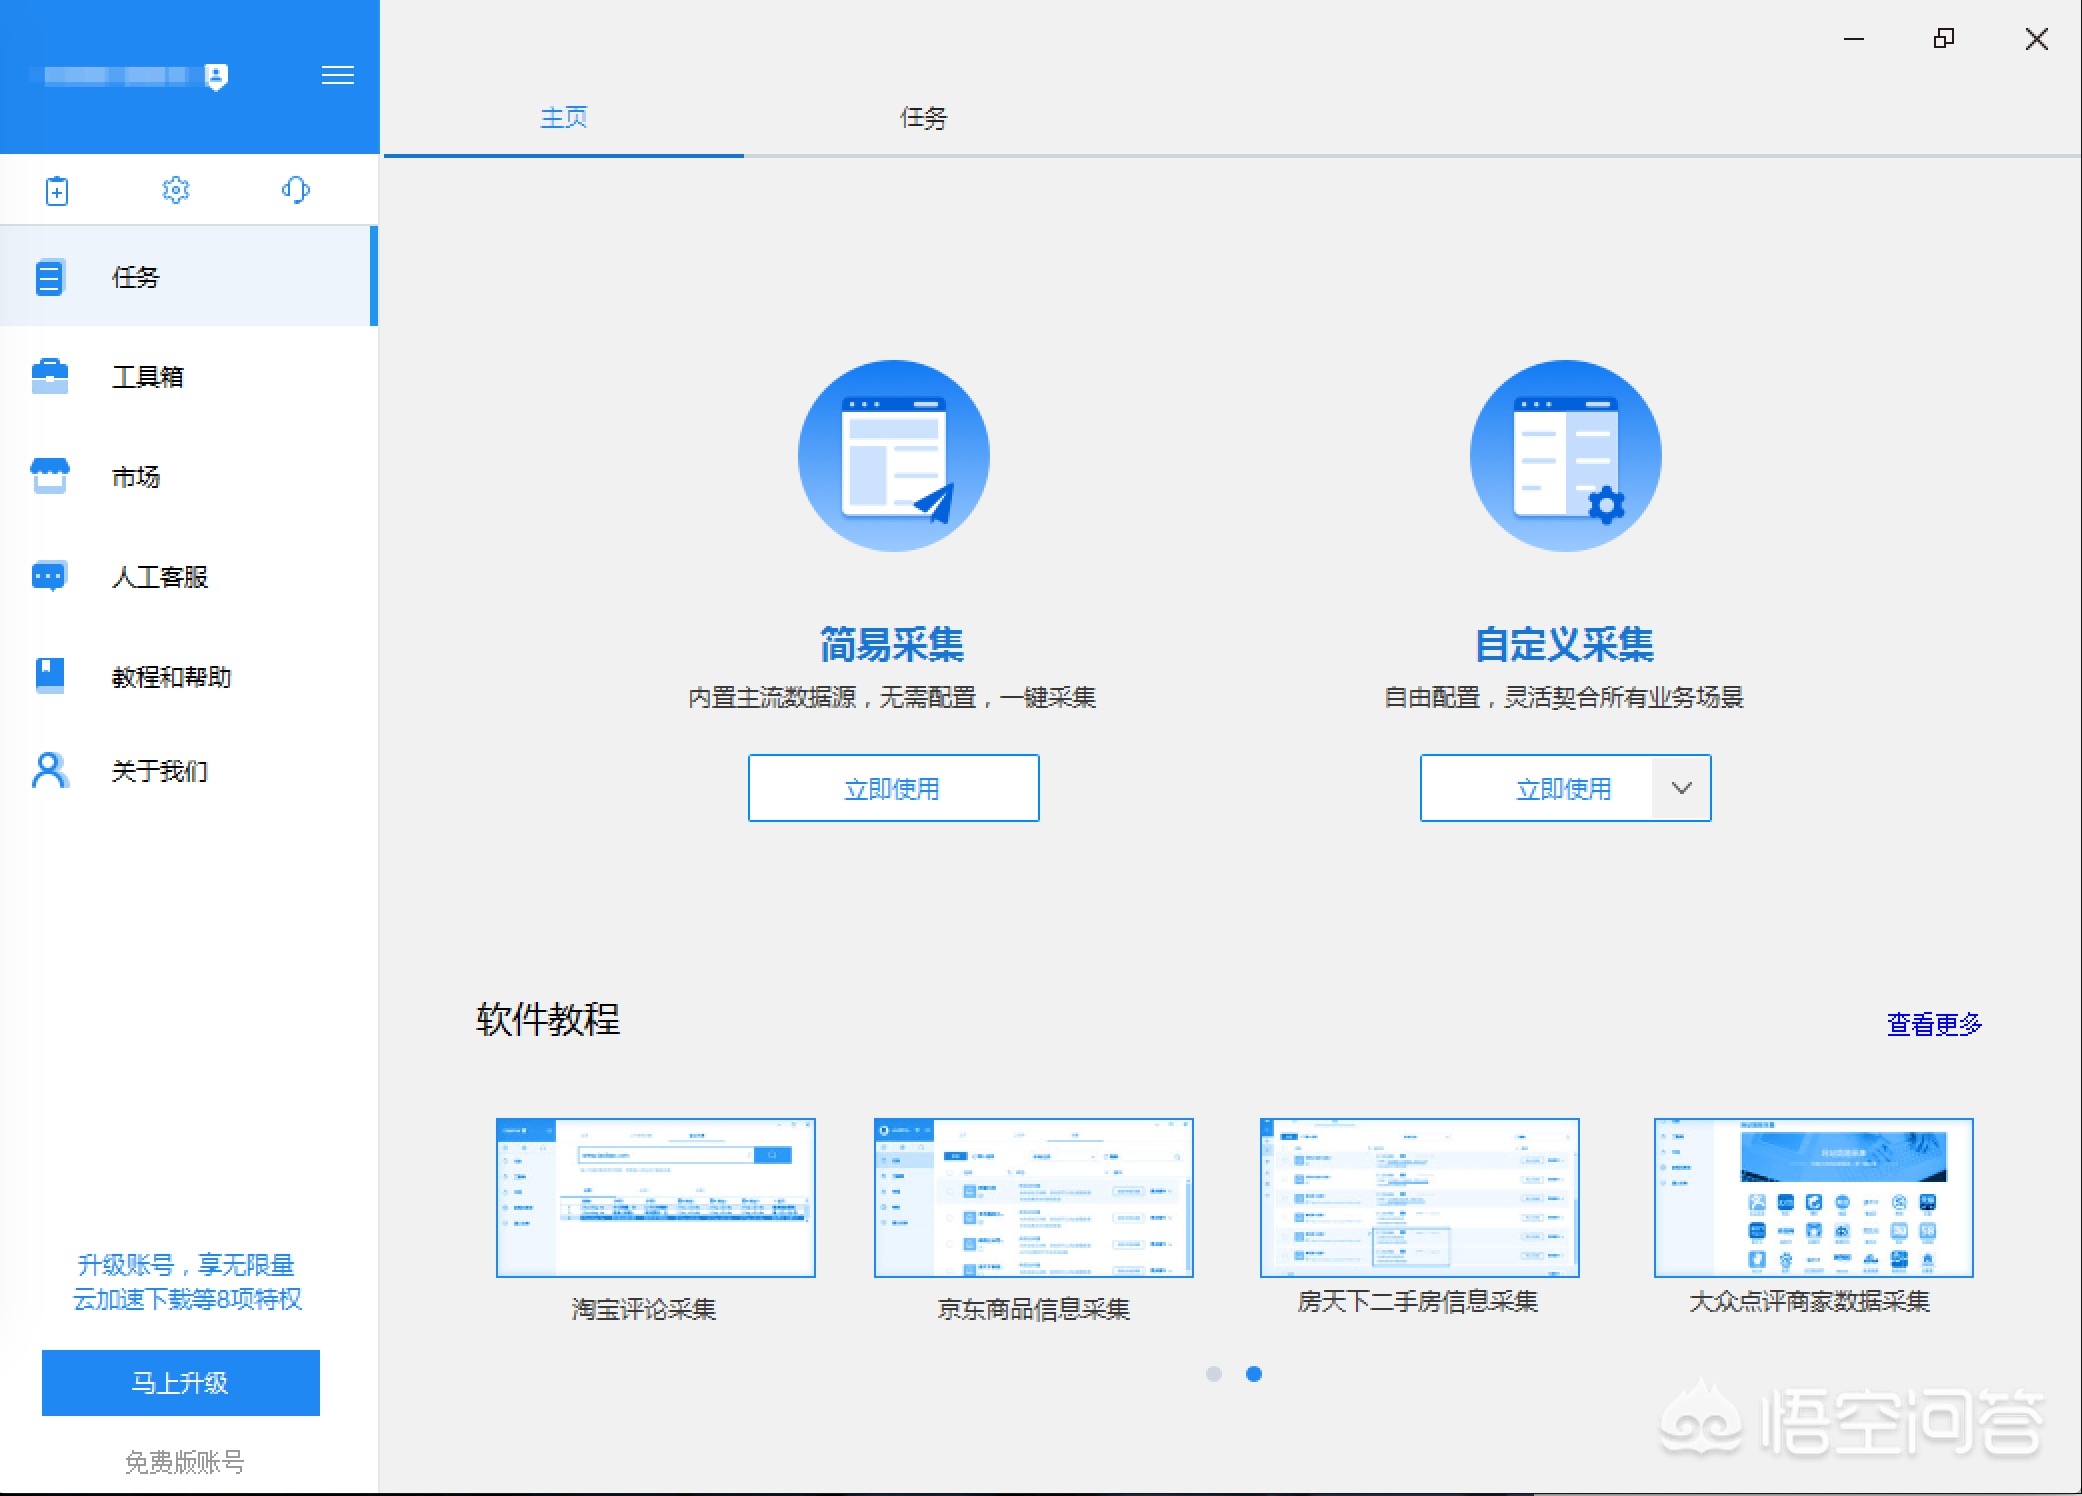Open 市场 in the sidebar
This screenshot has height=1496, width=2082.
click(188, 477)
